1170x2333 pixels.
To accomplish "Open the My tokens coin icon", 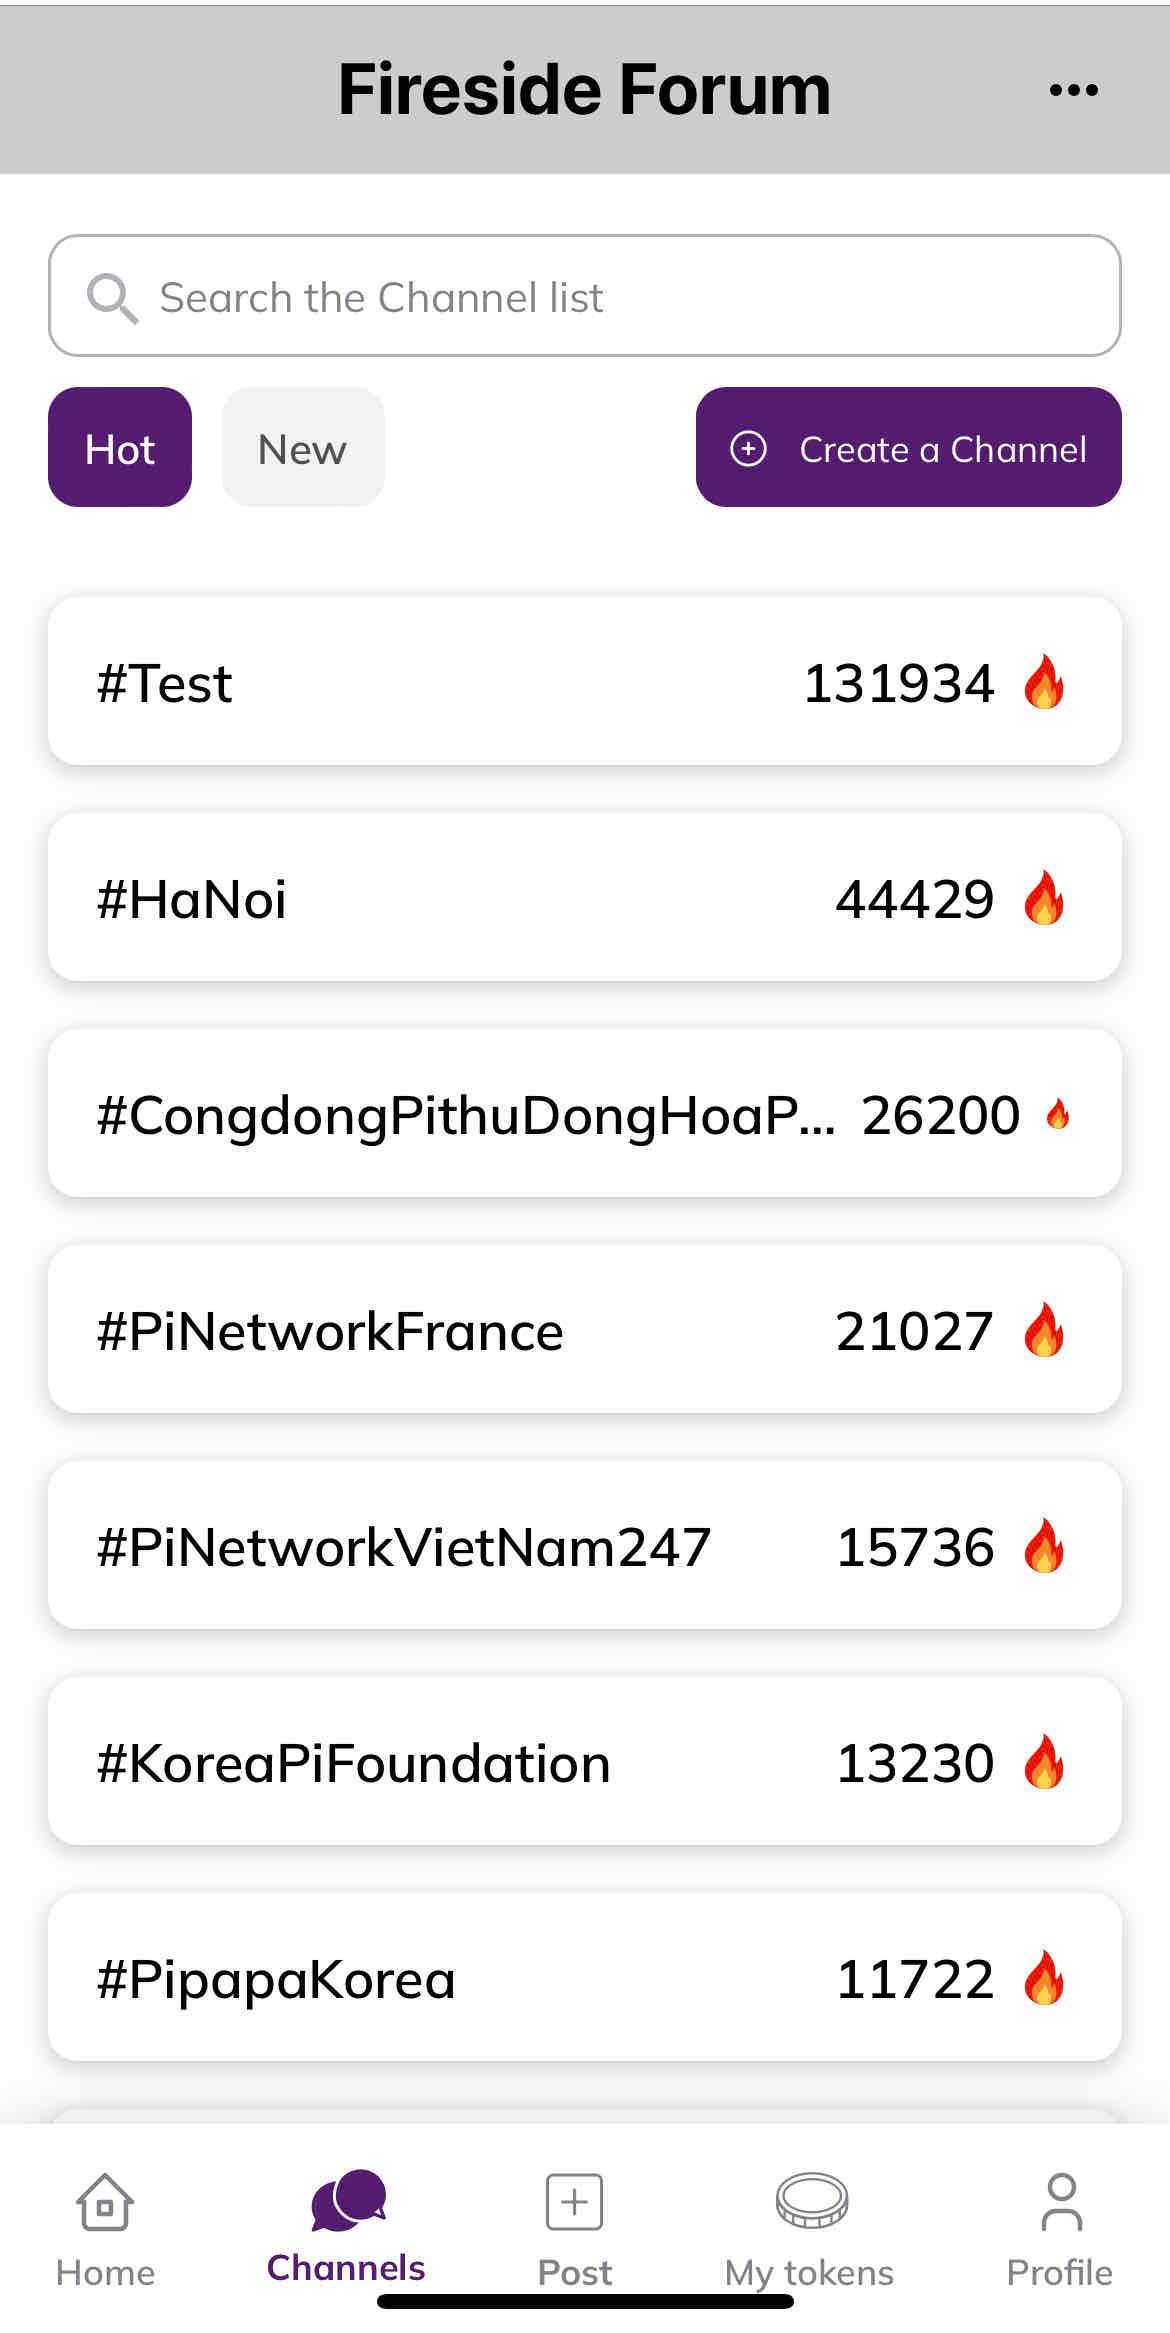I will click(811, 2200).
